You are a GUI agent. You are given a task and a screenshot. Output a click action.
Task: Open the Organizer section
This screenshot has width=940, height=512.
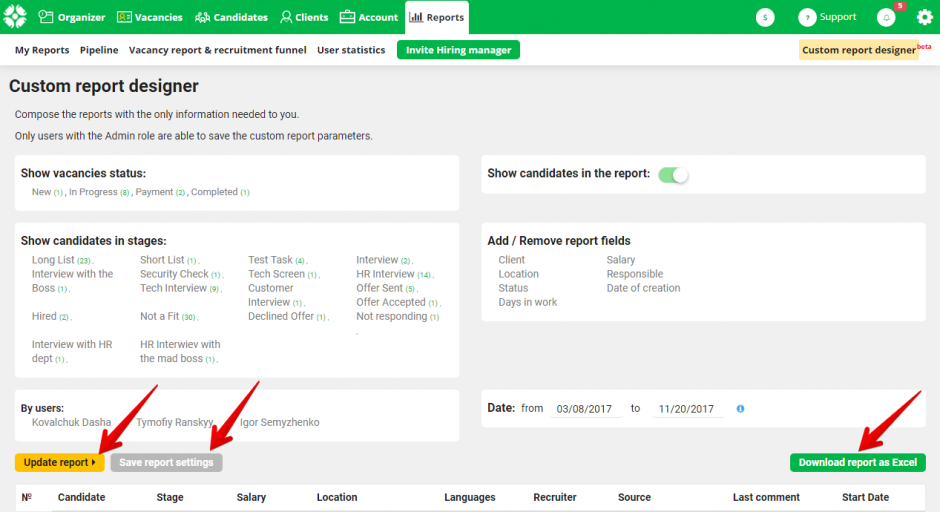coord(72,17)
